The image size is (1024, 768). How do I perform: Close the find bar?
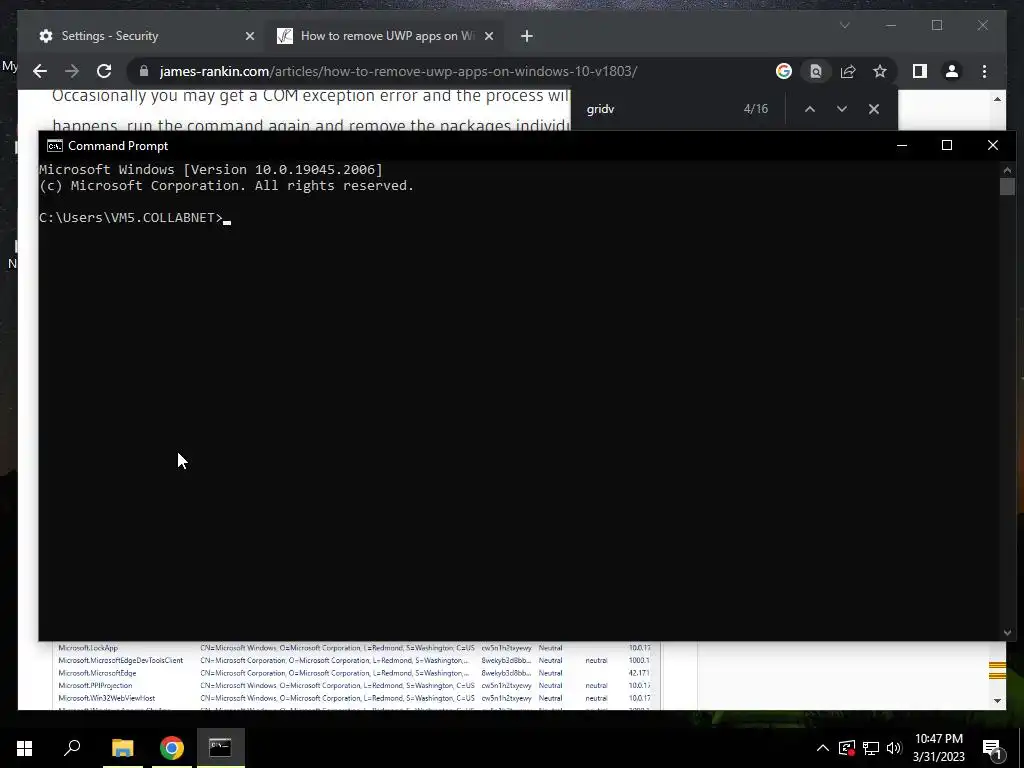click(x=874, y=109)
